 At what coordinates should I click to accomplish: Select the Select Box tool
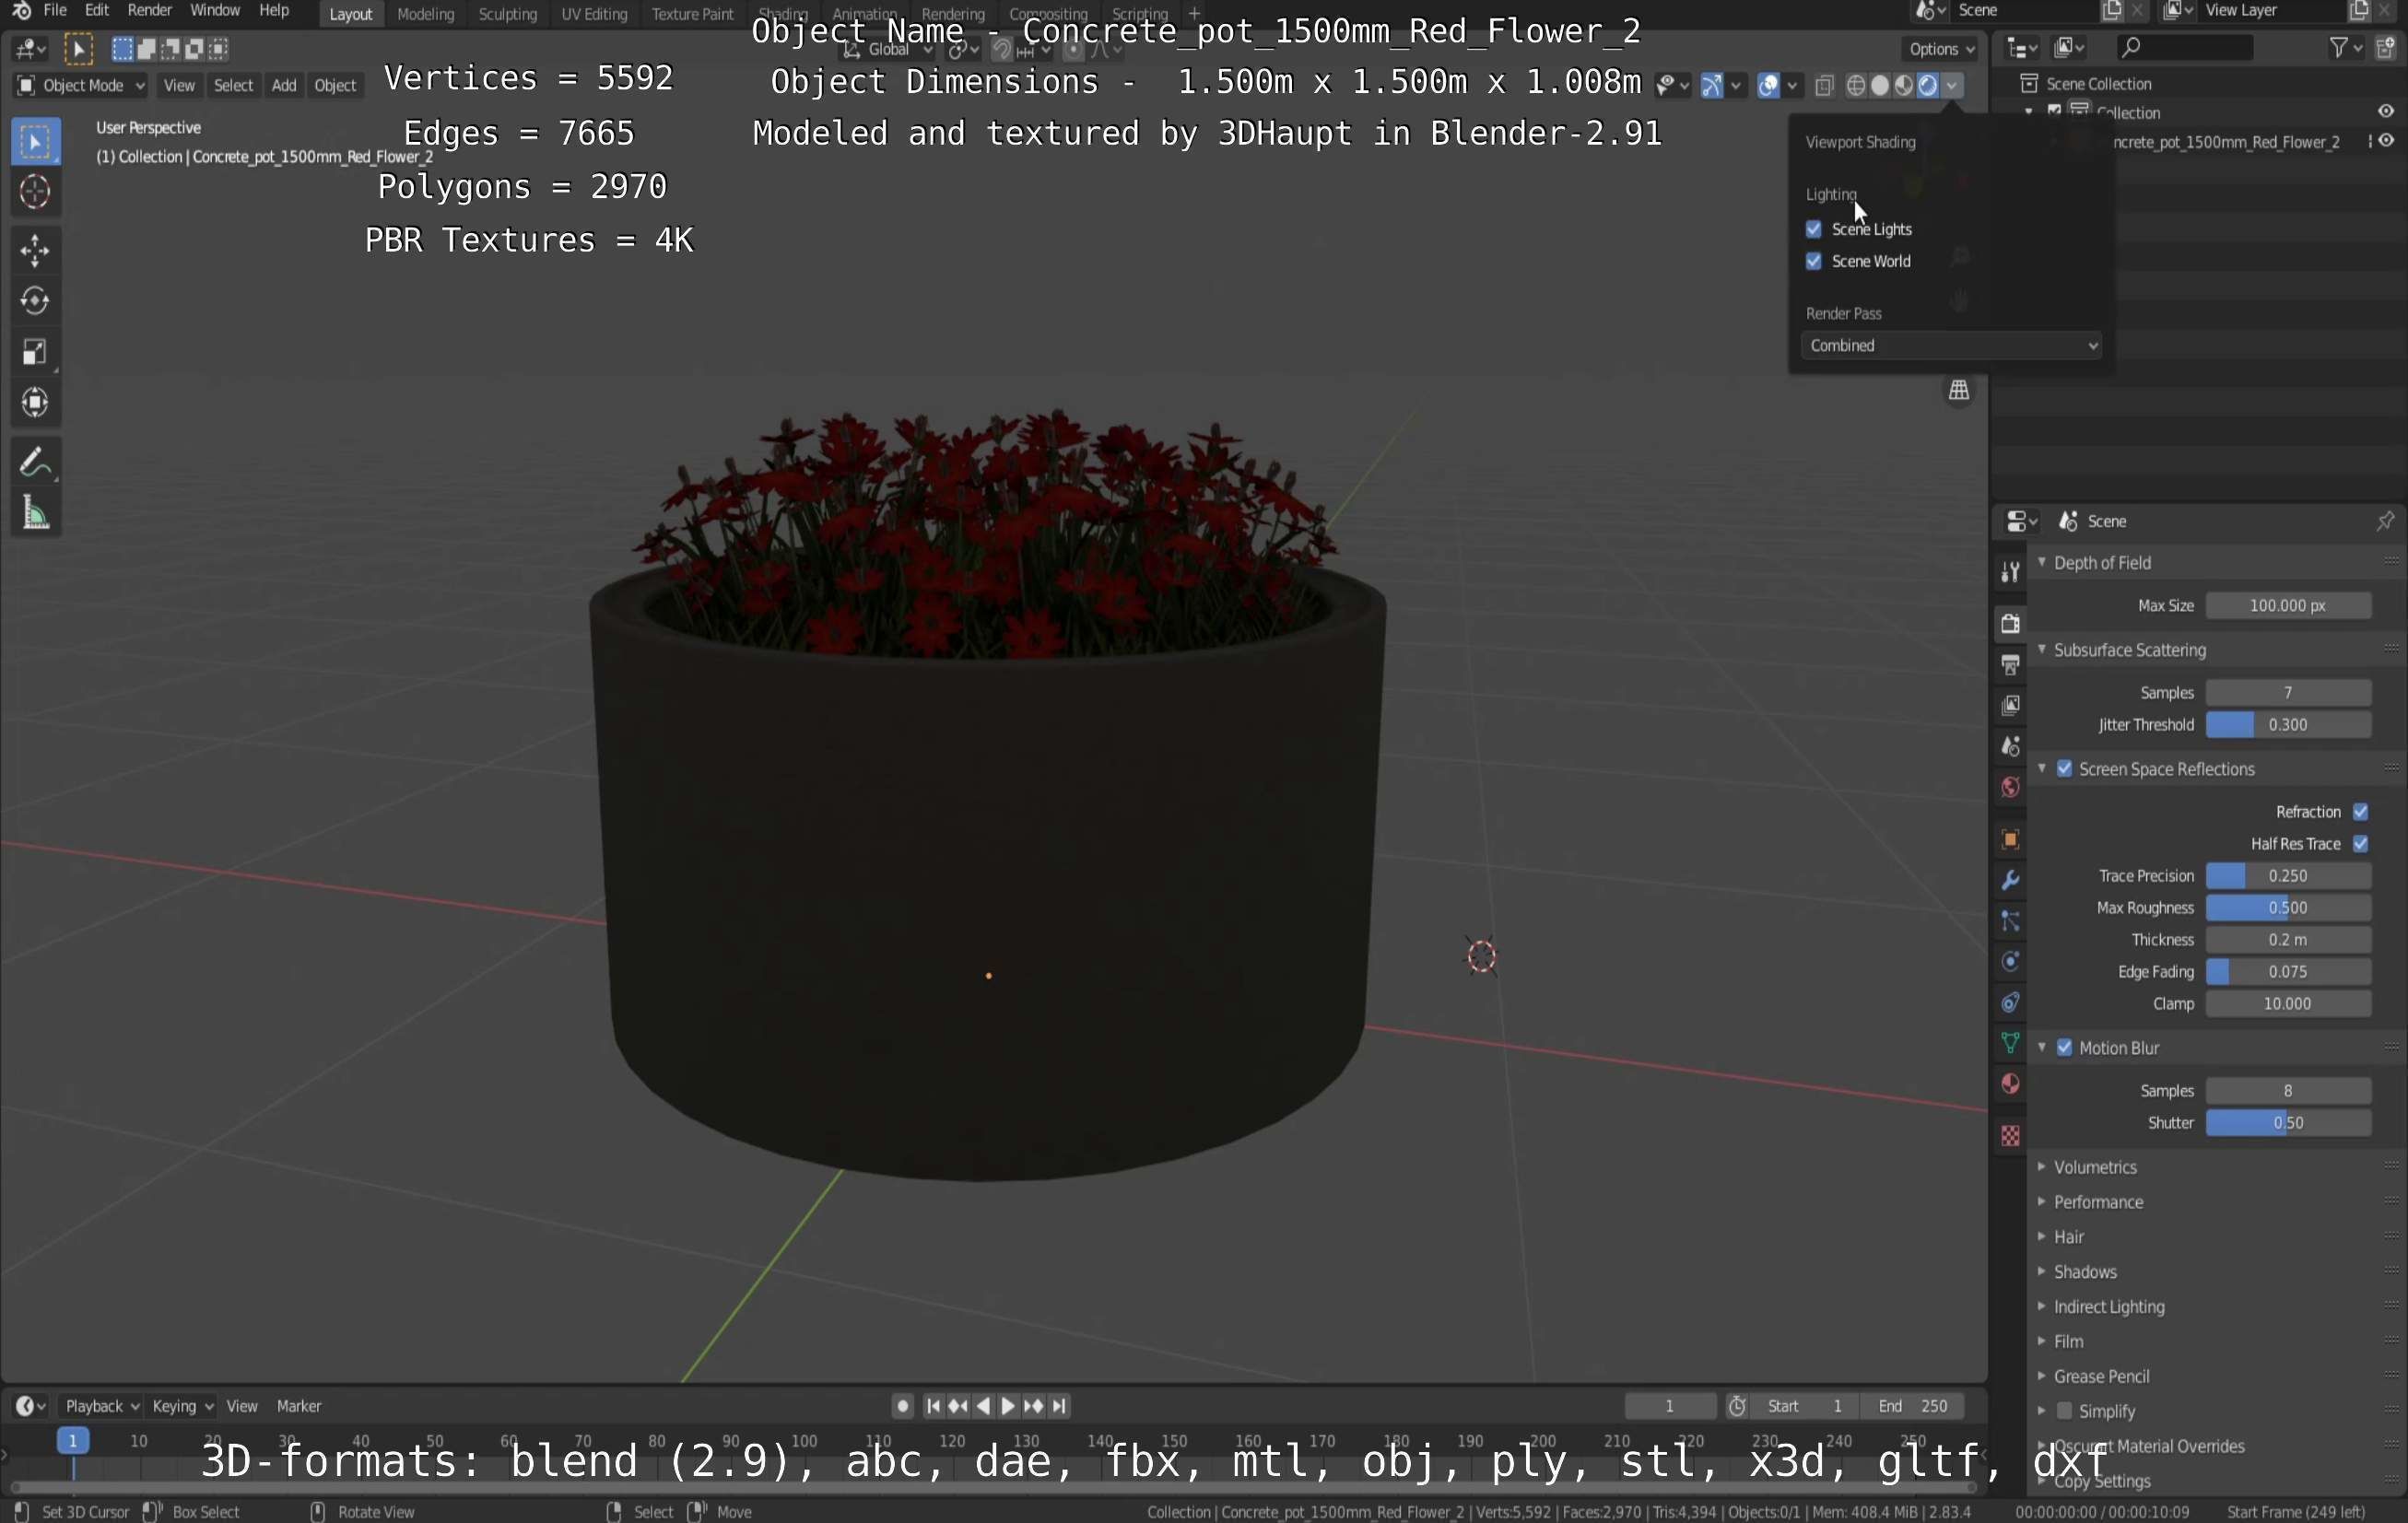(35, 142)
